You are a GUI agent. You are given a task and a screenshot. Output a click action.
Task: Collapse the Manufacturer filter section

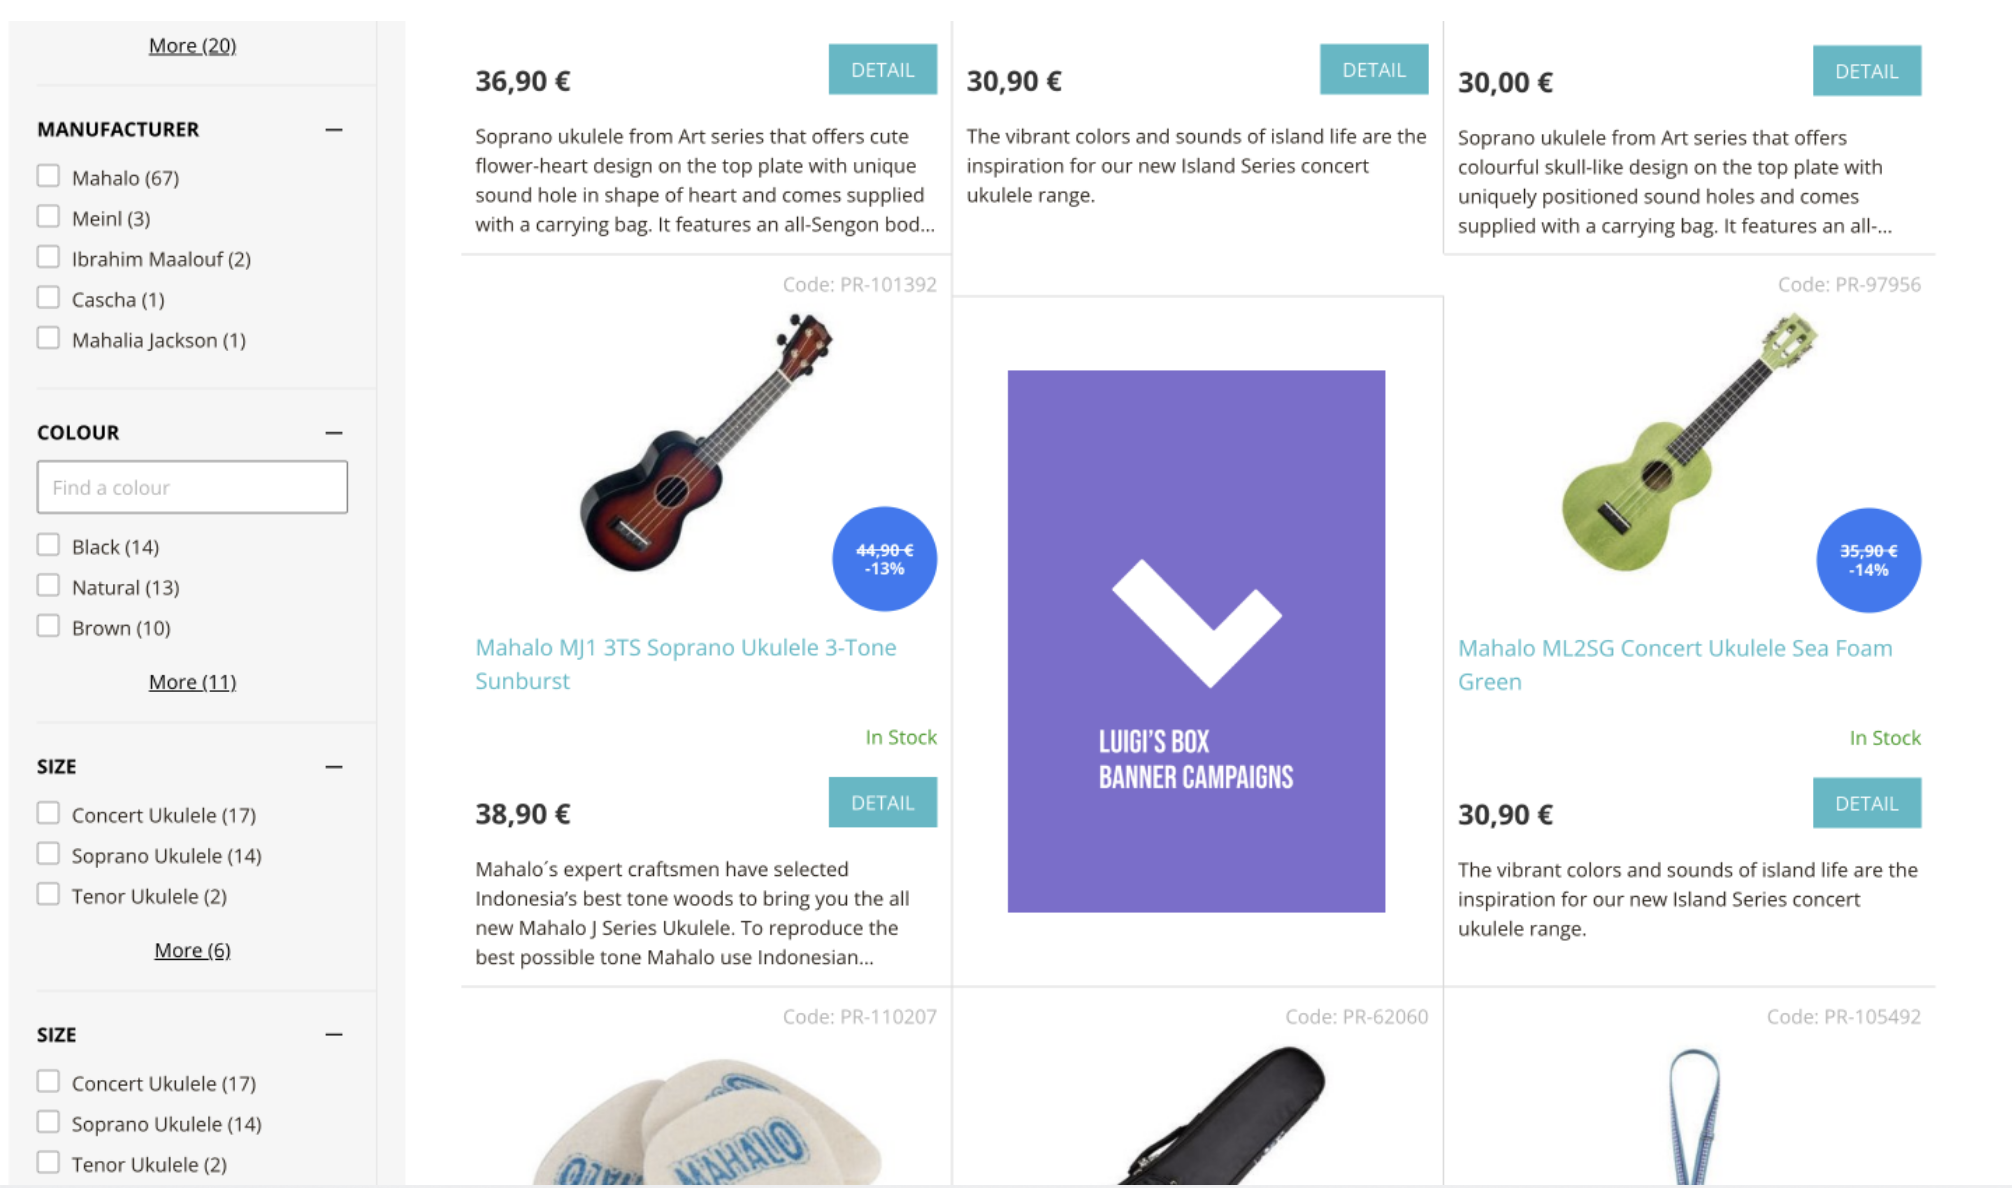334,130
